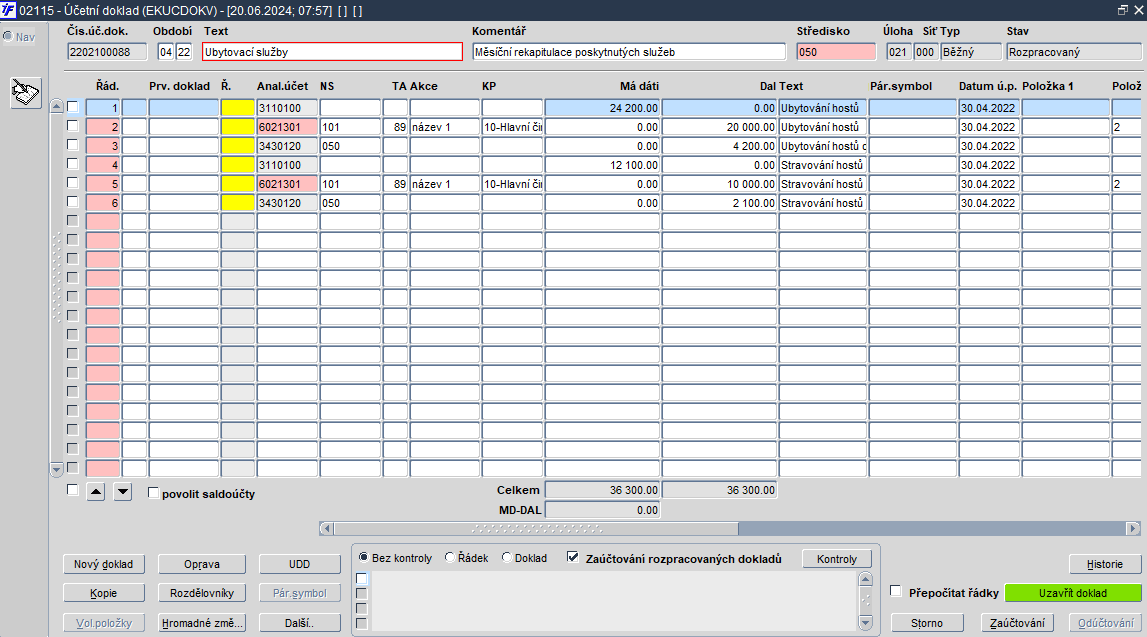Click the Text field with Ubytovací služby

point(333,52)
